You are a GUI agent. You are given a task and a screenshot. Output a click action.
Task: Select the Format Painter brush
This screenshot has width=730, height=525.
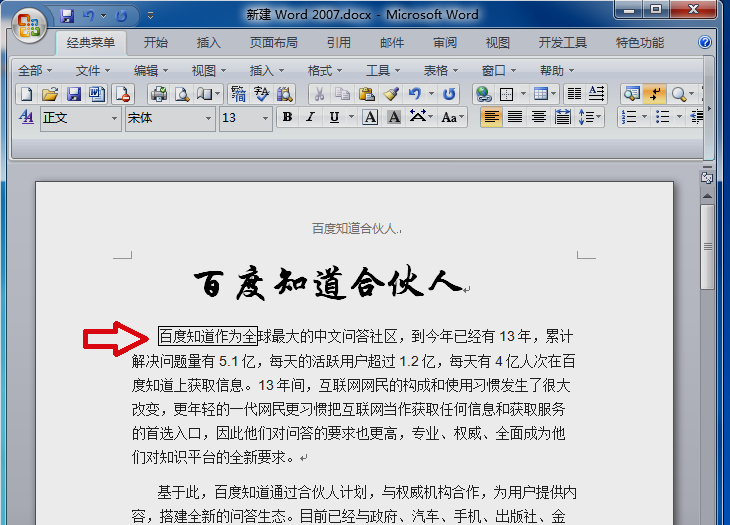[x=391, y=94]
